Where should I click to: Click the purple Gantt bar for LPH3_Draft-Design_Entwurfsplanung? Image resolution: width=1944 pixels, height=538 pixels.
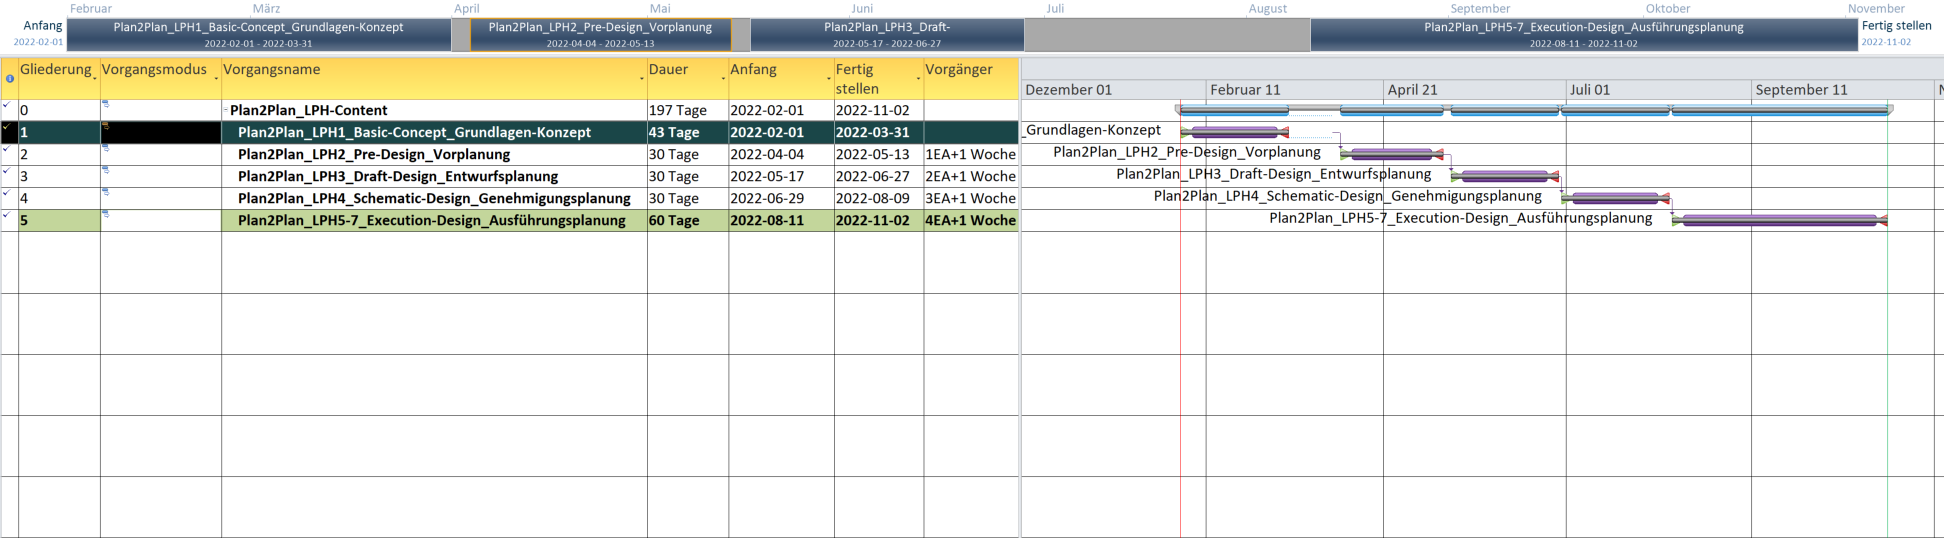pyautogui.click(x=1504, y=176)
